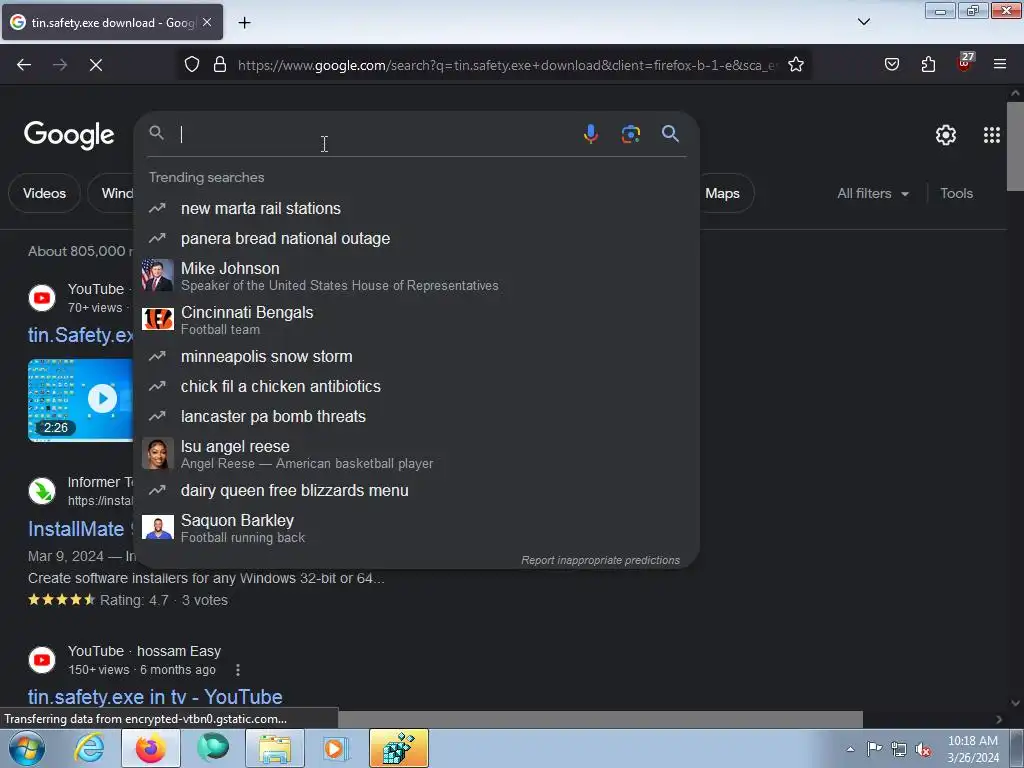Click the browser Back arrow
1024x768 pixels.
point(24,65)
